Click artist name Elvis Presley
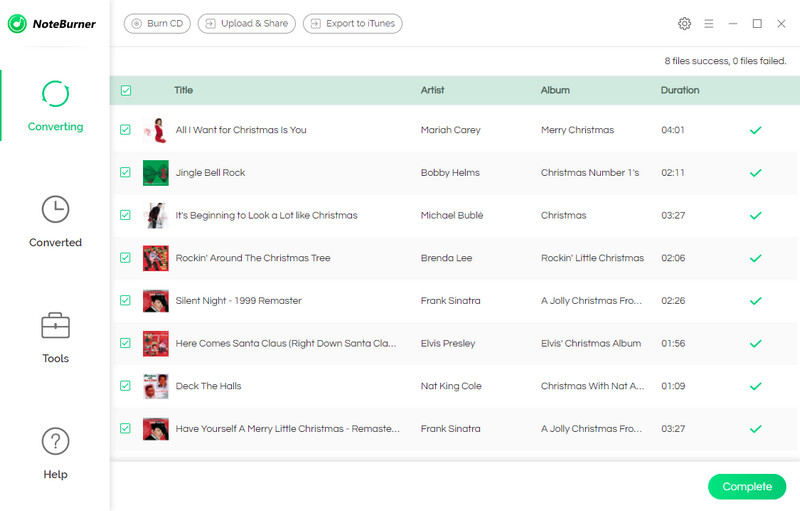Viewport: 800px width, 511px height. tap(448, 343)
